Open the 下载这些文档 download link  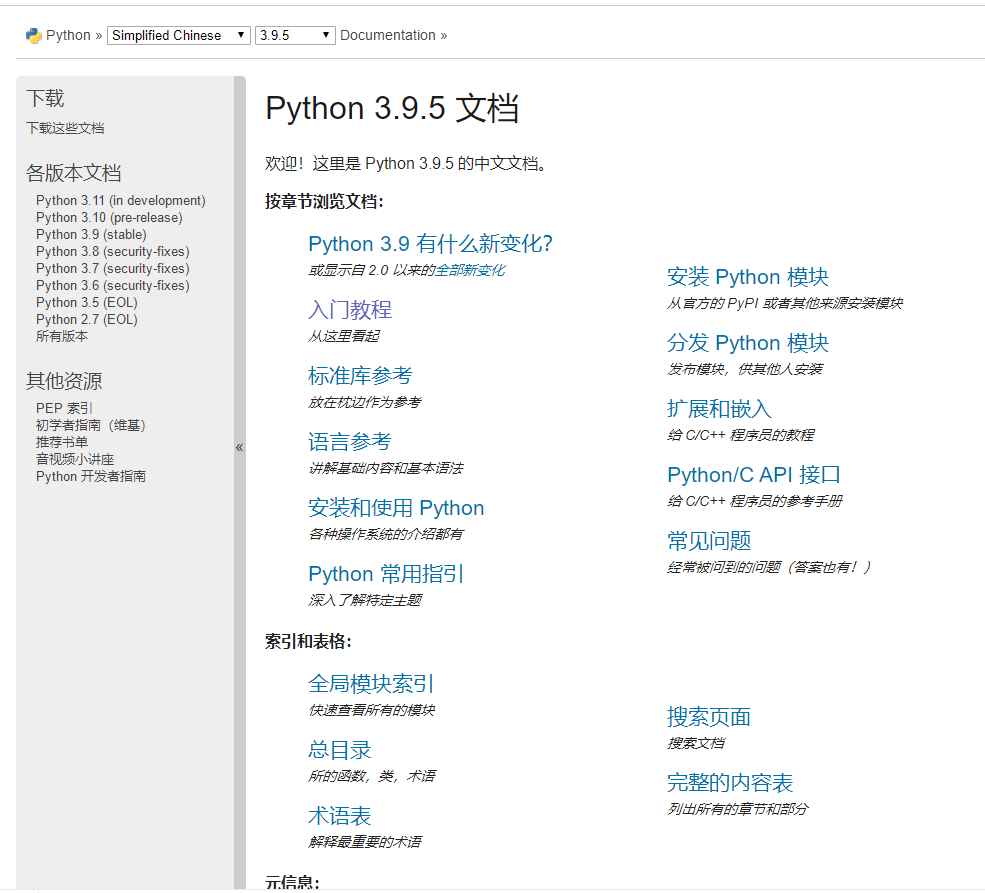click(x=65, y=128)
